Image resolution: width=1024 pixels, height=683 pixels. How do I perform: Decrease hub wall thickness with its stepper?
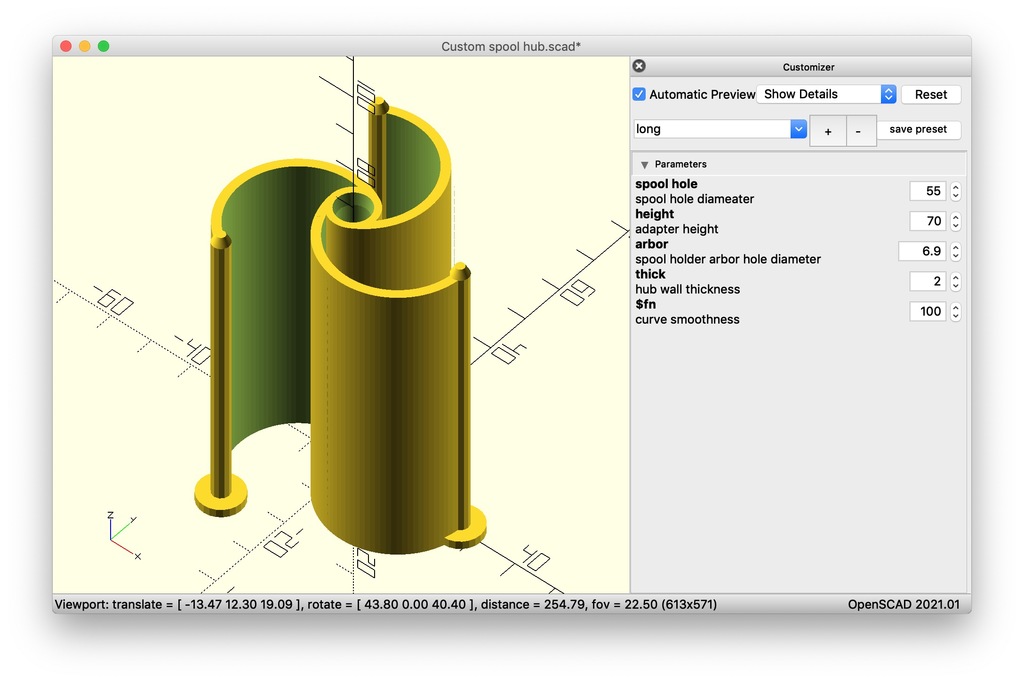click(955, 285)
